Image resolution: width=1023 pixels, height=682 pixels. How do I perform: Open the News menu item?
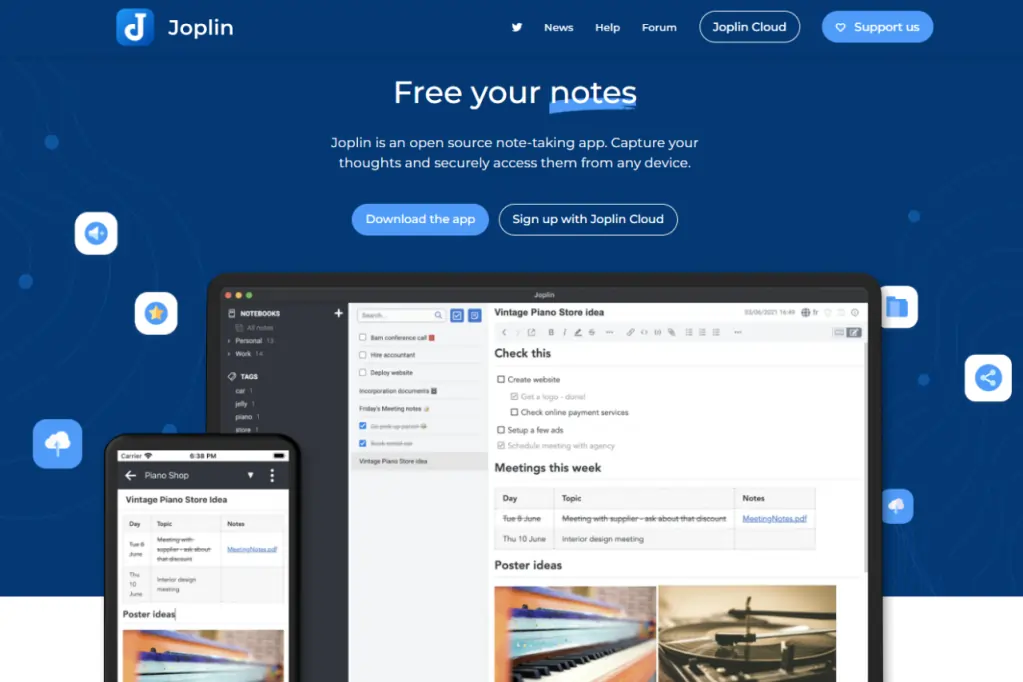coord(558,27)
